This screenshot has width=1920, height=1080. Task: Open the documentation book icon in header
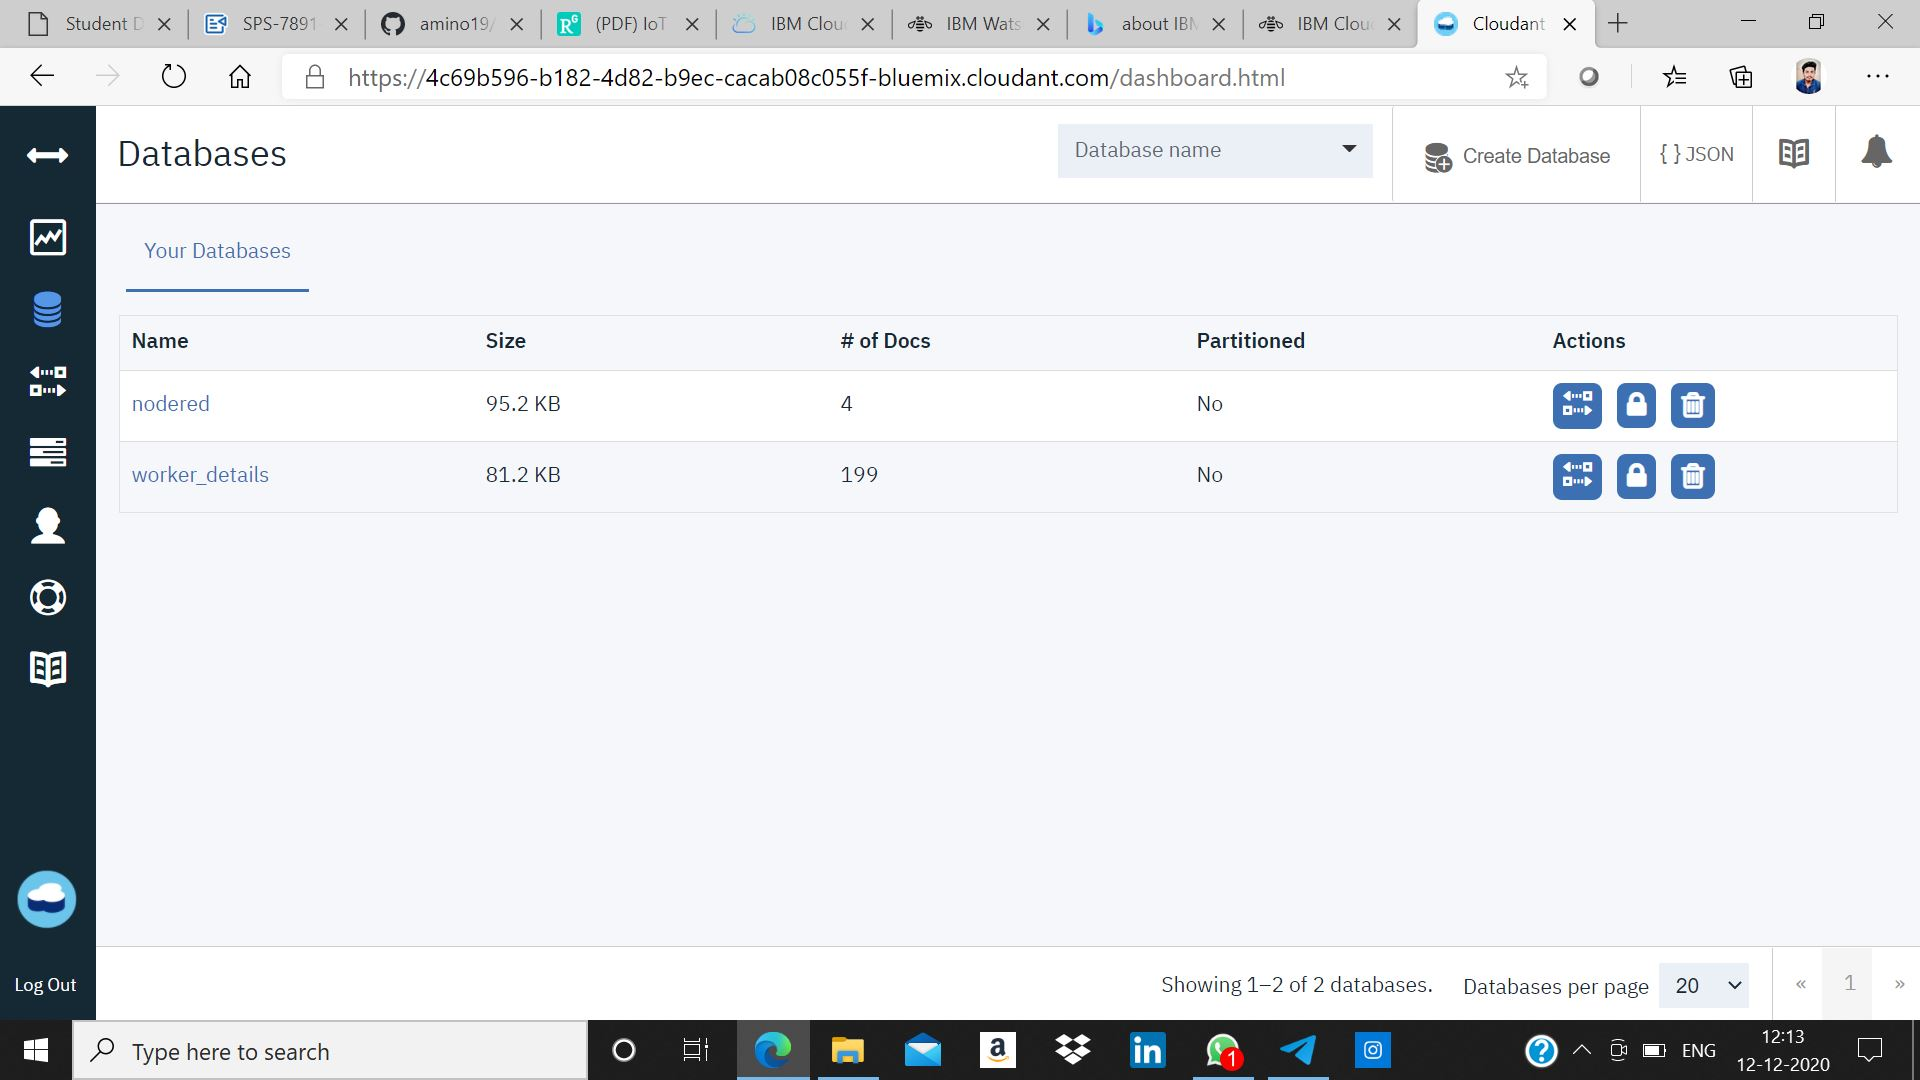pos(1793,153)
